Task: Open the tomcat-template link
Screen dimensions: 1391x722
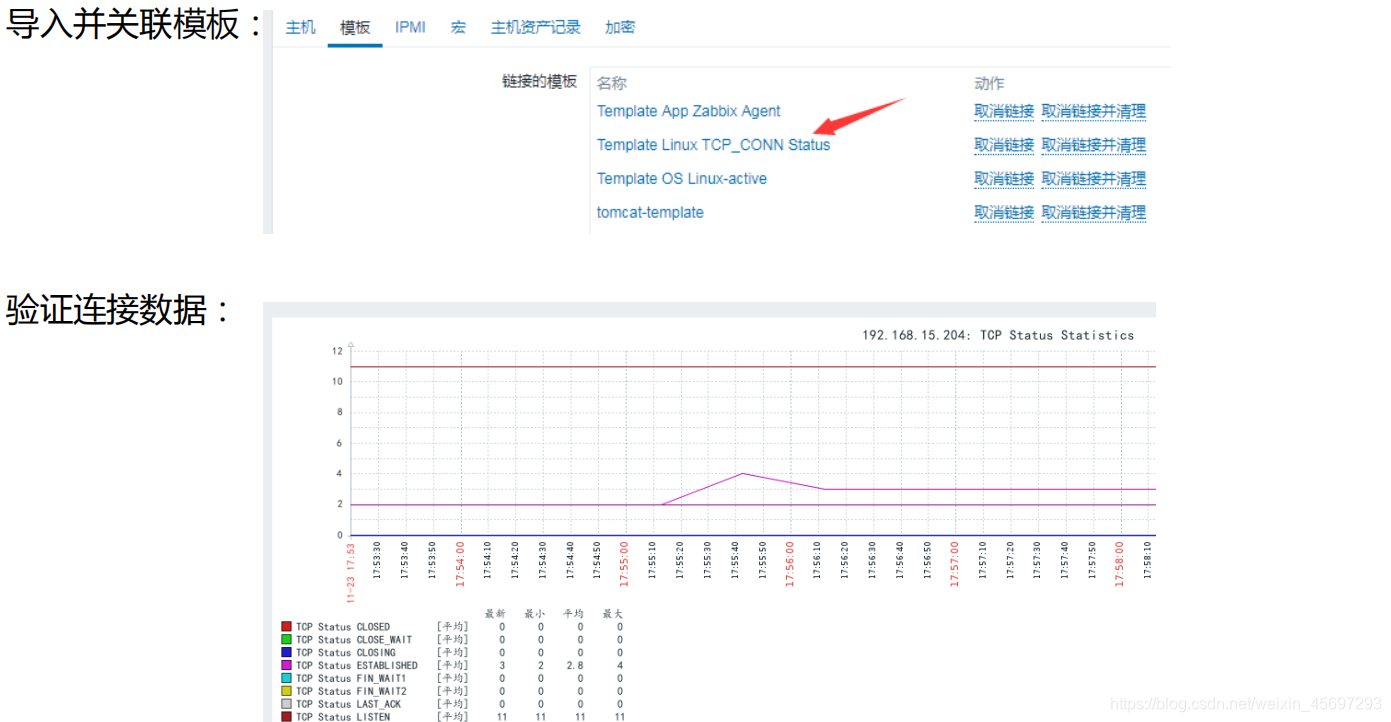Action: point(650,213)
